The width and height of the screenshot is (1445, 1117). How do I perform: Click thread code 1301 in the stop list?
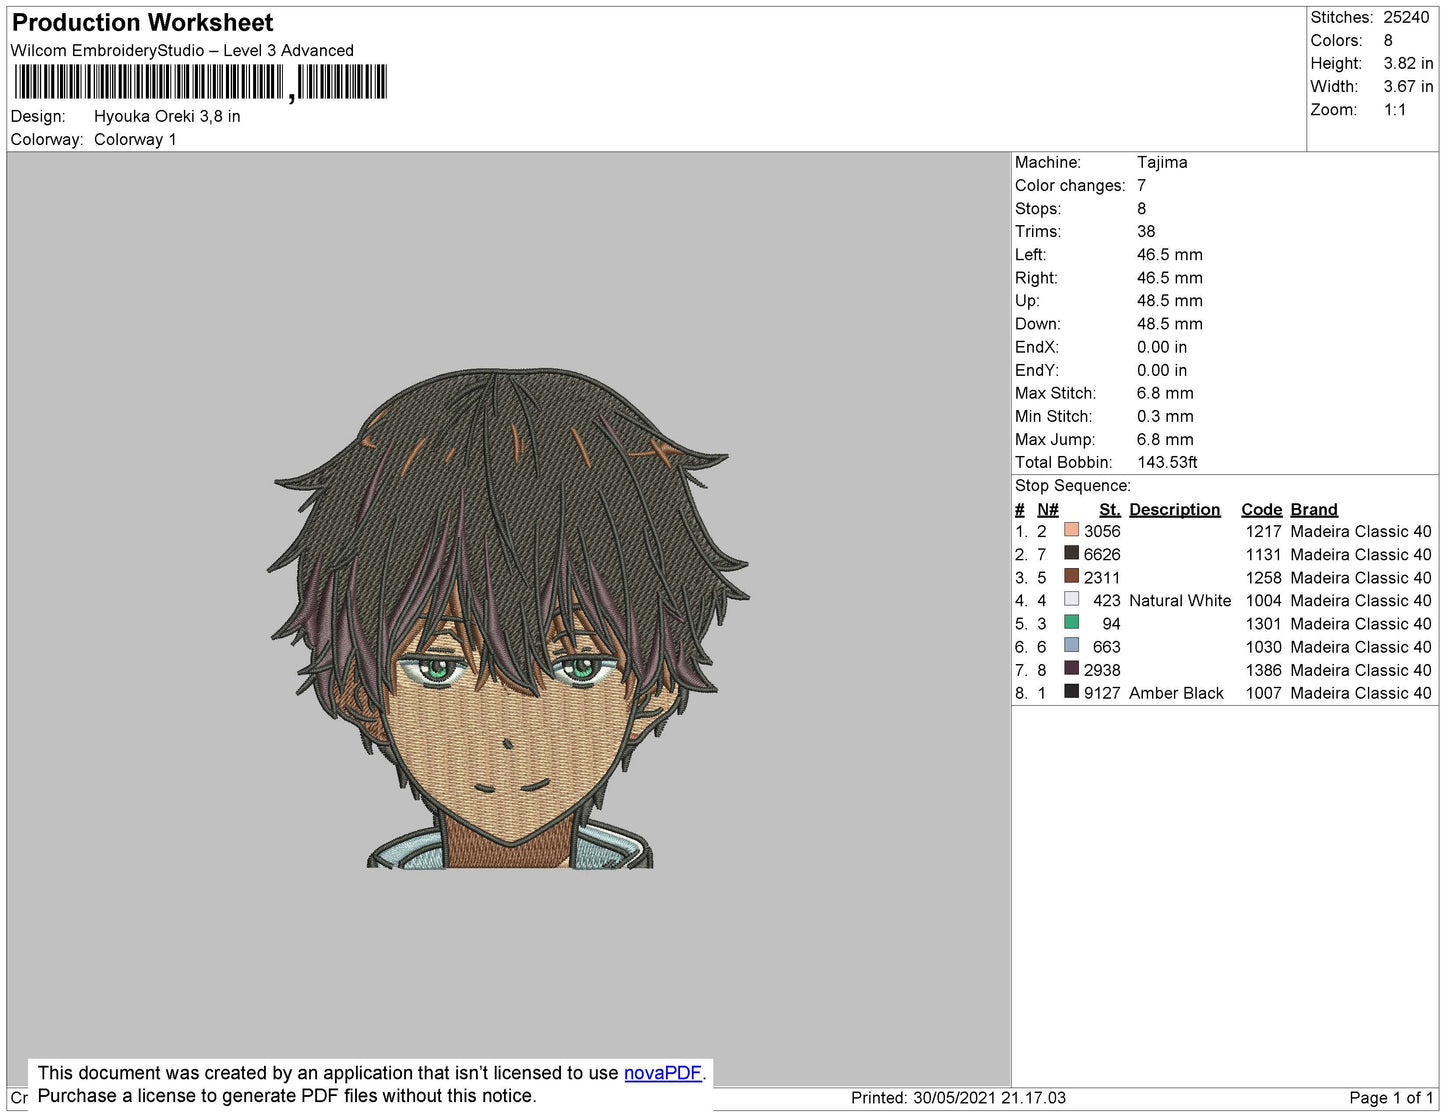1263,623
